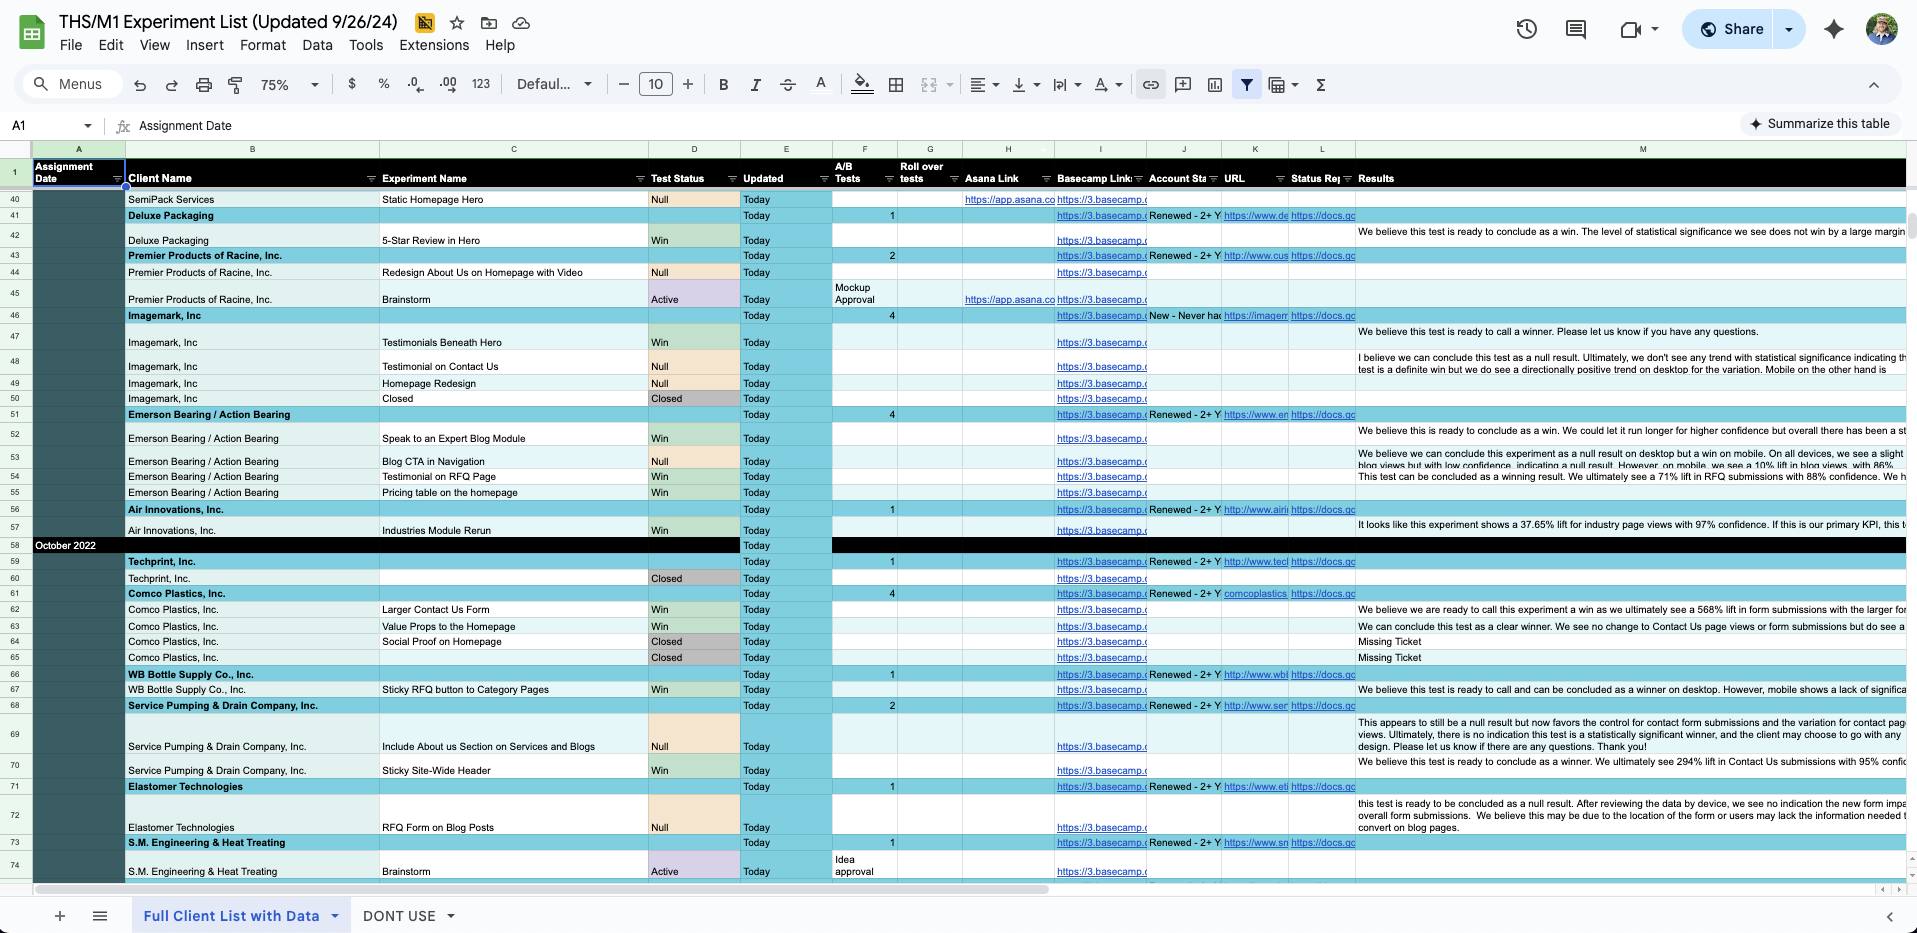The height and width of the screenshot is (933, 1917).
Task: Open the DONT USE tab menu arrow
Action: tap(451, 915)
